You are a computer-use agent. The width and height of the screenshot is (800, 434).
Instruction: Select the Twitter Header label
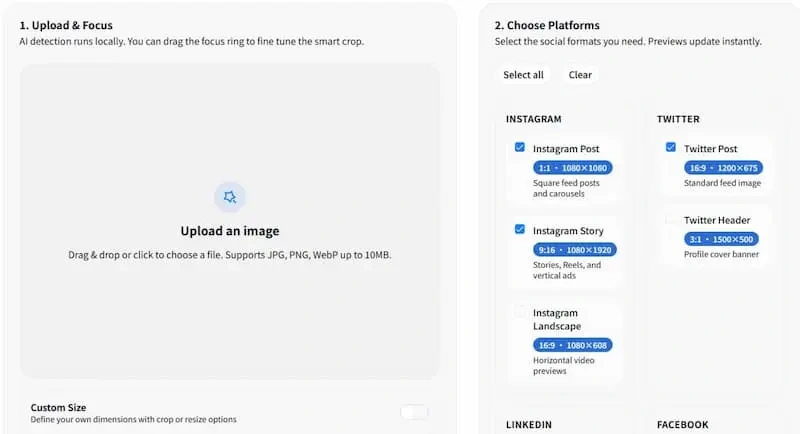click(x=716, y=220)
